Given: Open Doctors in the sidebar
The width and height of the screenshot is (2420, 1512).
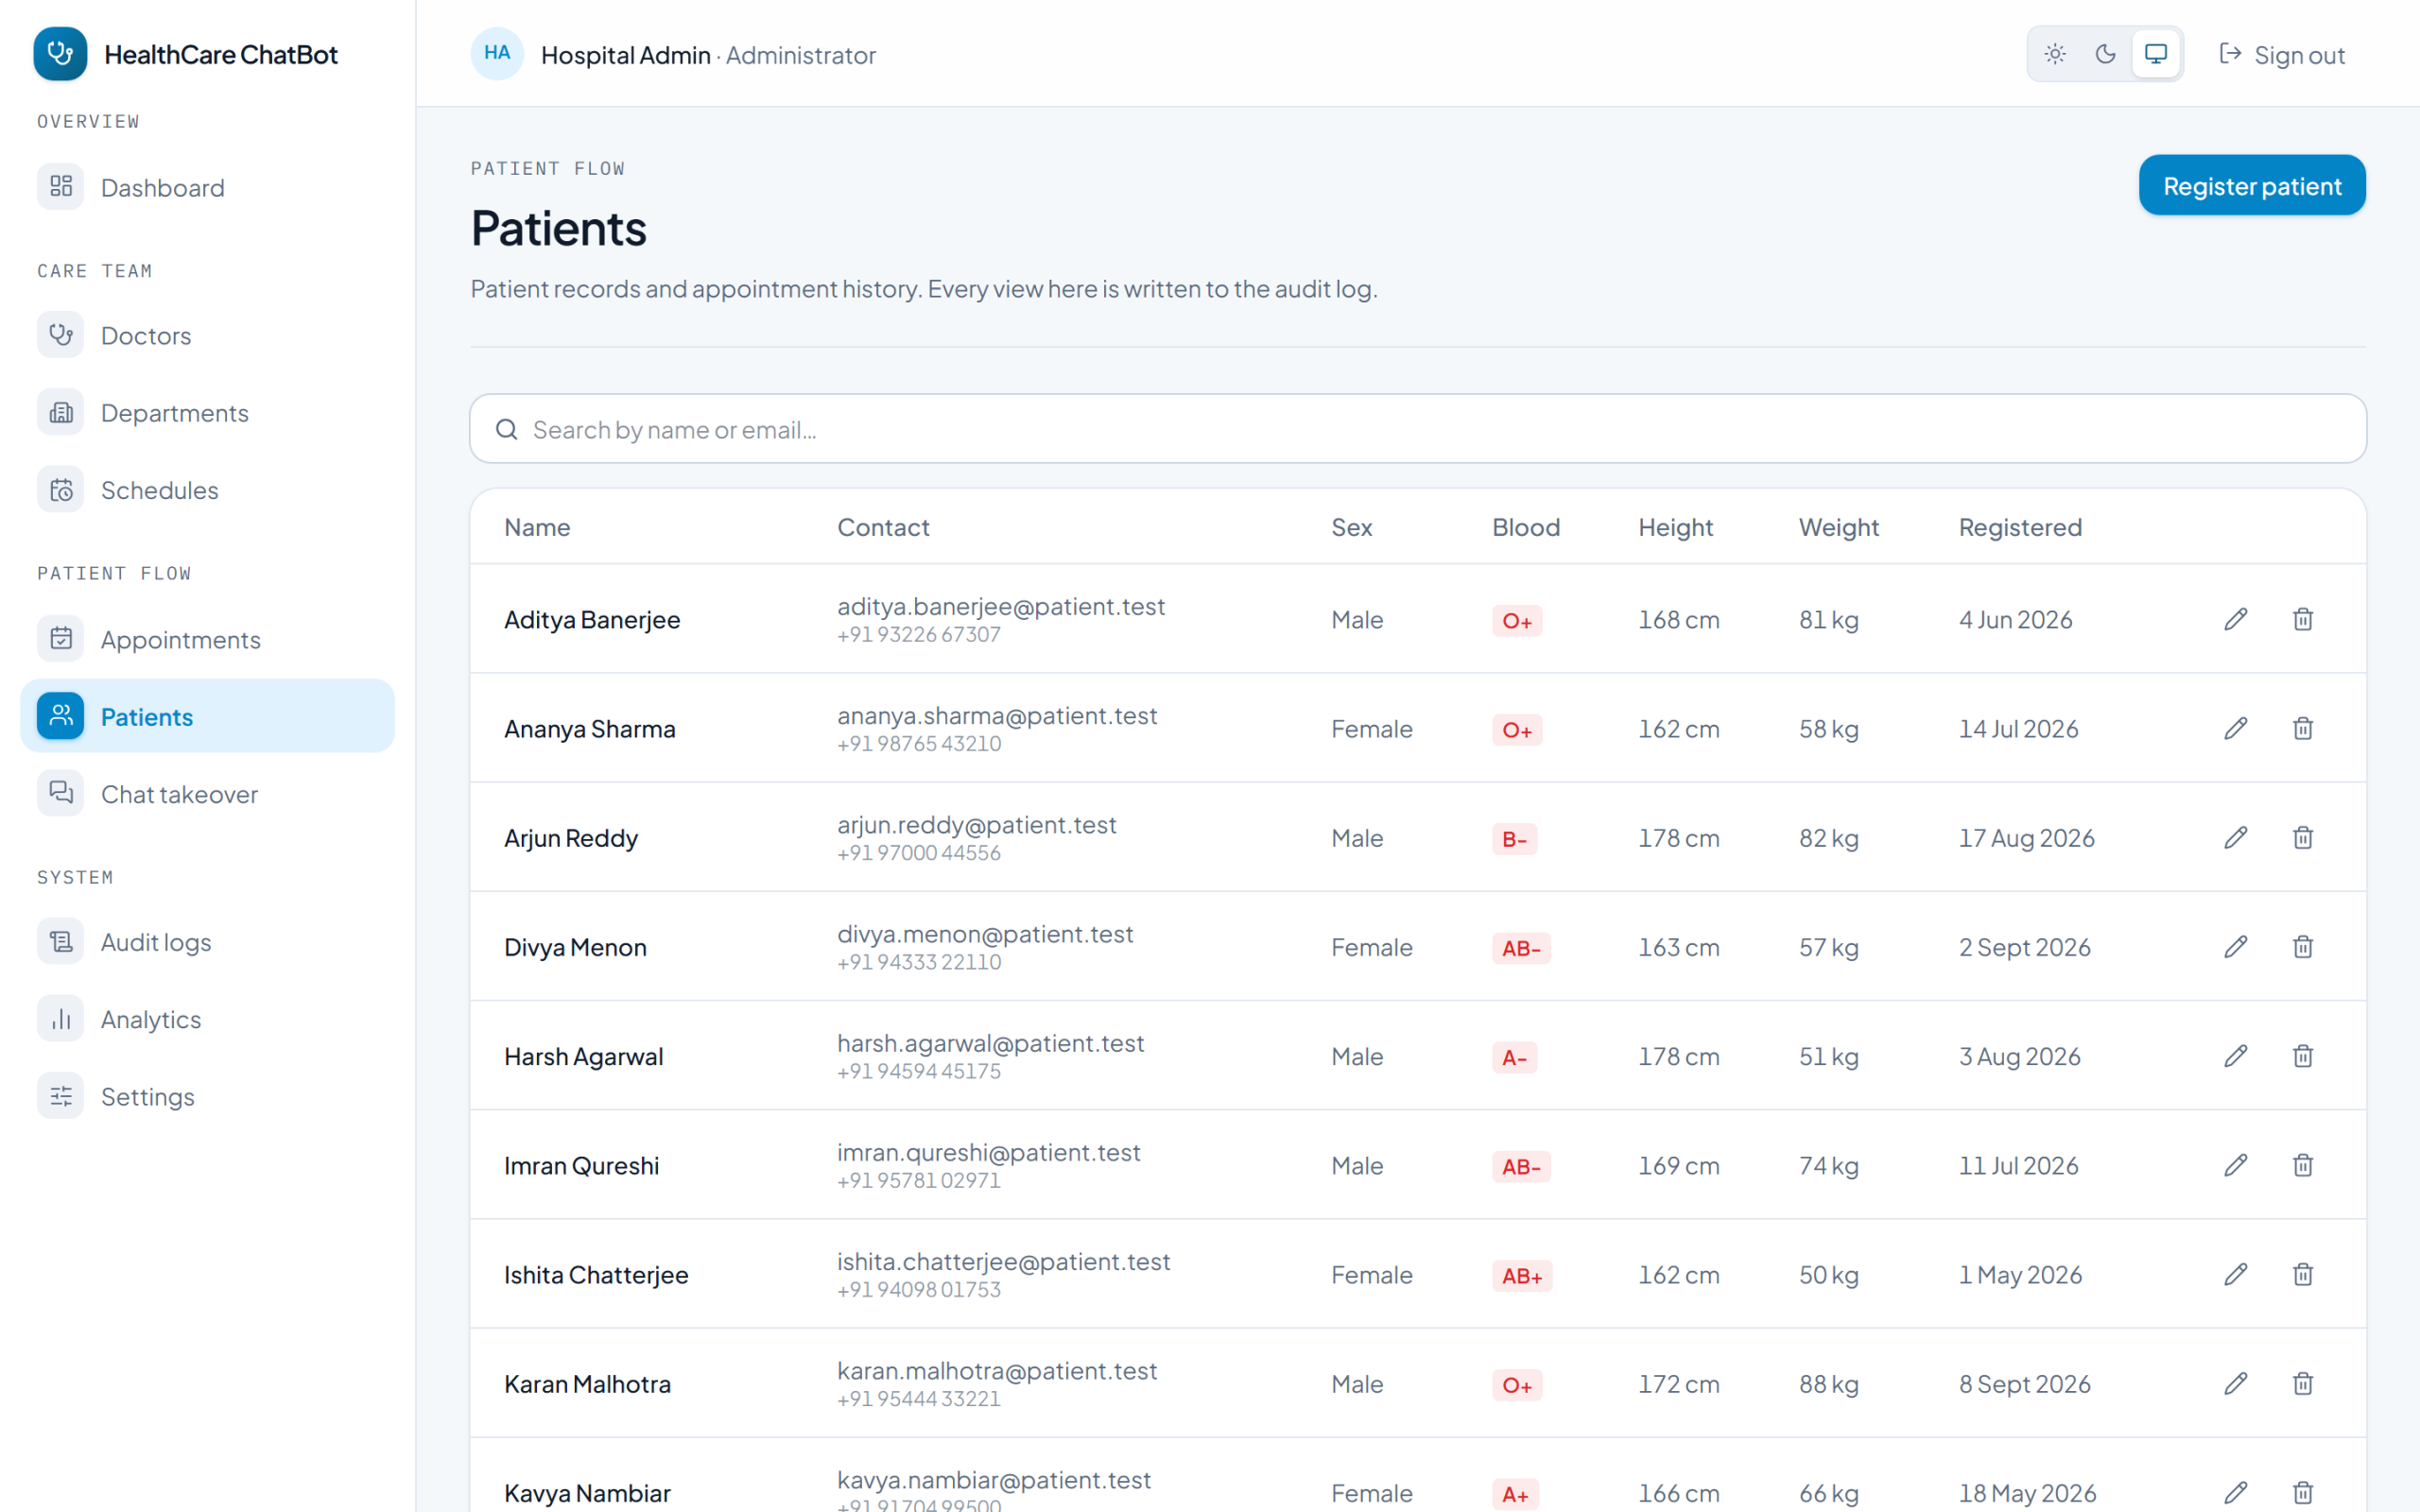Looking at the screenshot, I should pos(207,335).
